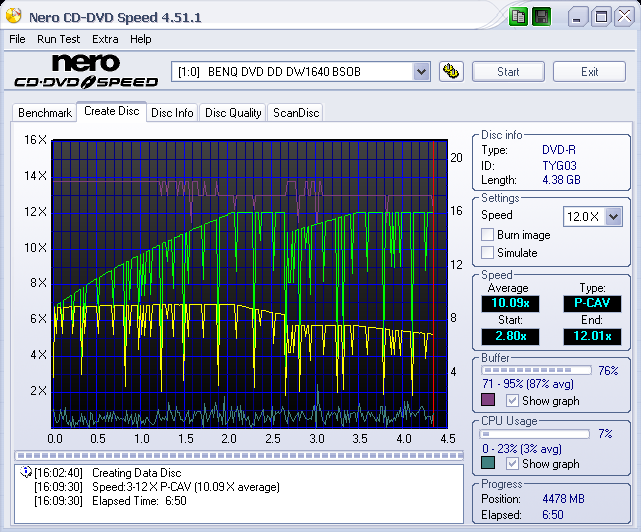Expand the 12.0X burn speed dropdown
This screenshot has height=532, width=641.
pos(613,216)
